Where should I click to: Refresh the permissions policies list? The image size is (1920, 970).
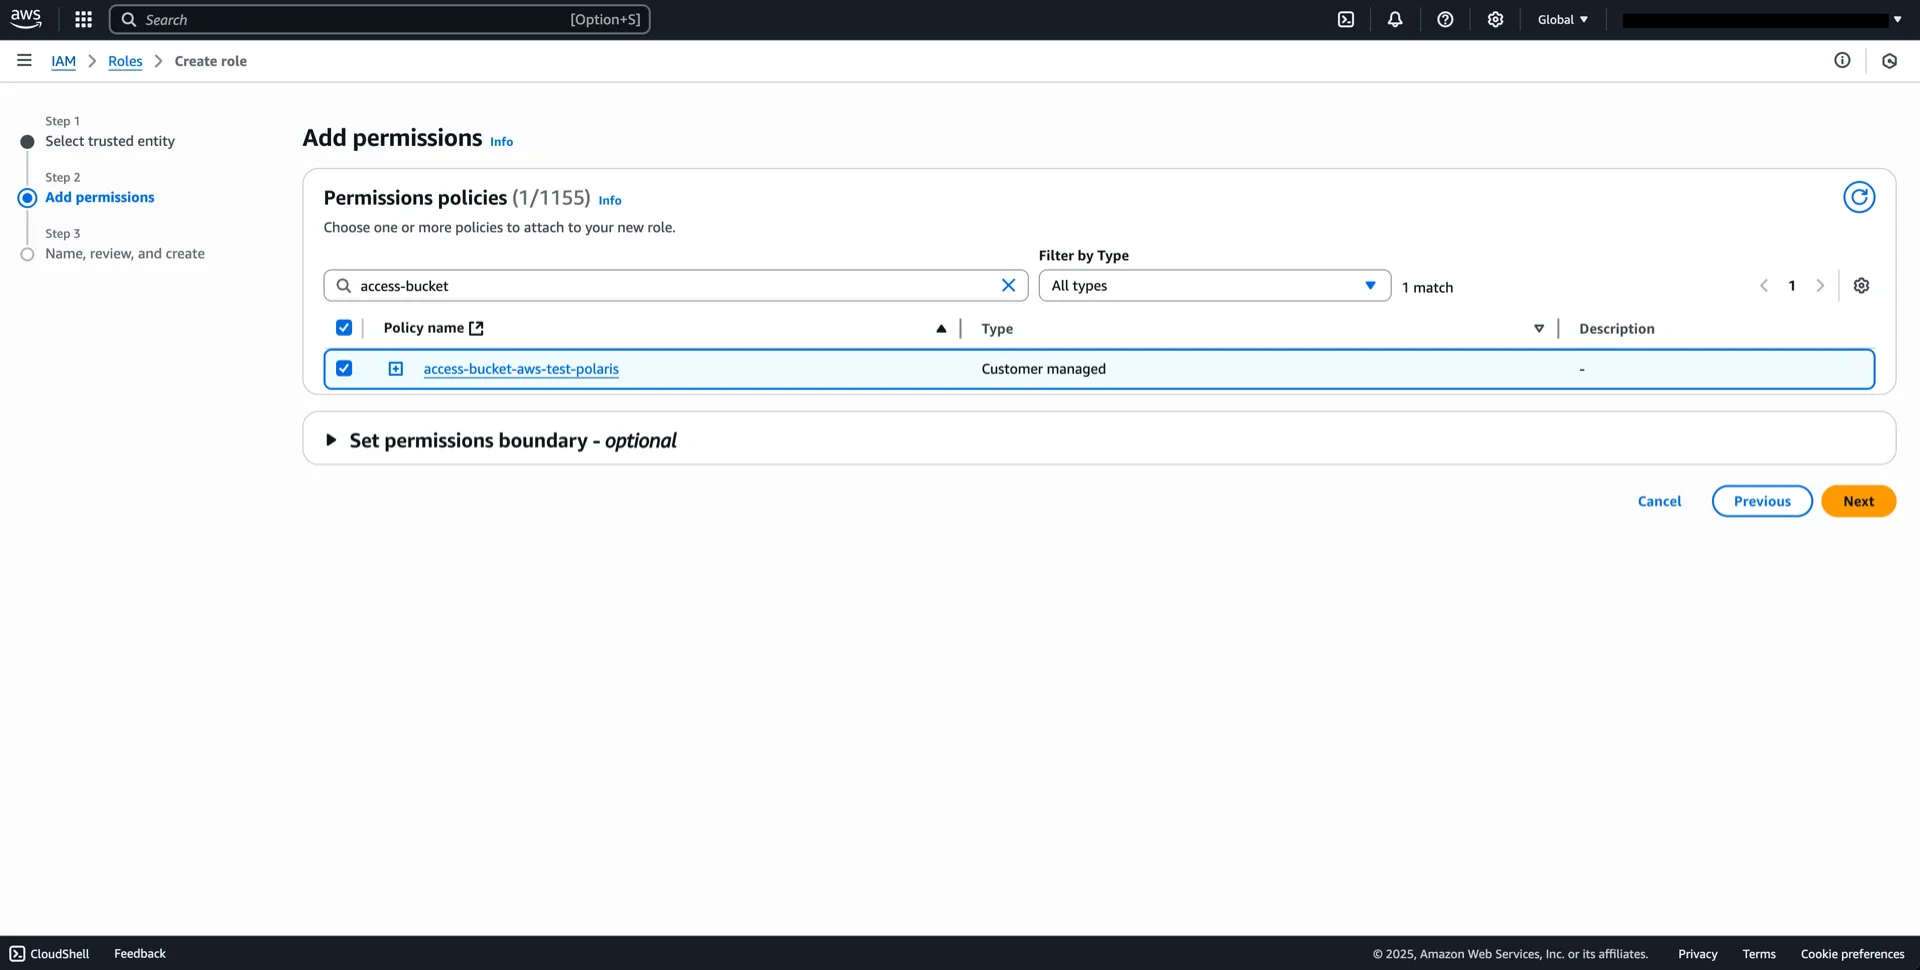click(1859, 197)
